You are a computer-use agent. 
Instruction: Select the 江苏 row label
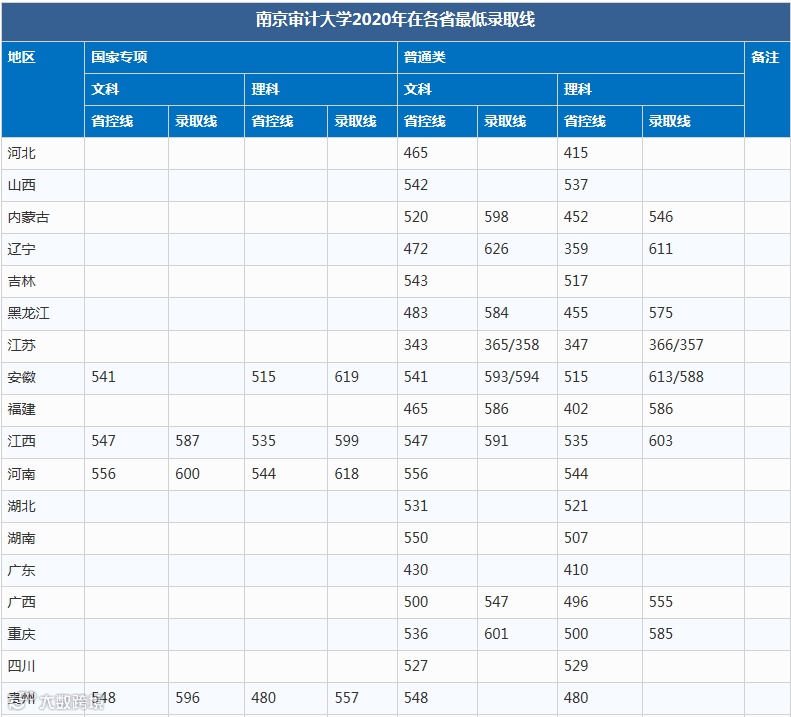[22, 345]
